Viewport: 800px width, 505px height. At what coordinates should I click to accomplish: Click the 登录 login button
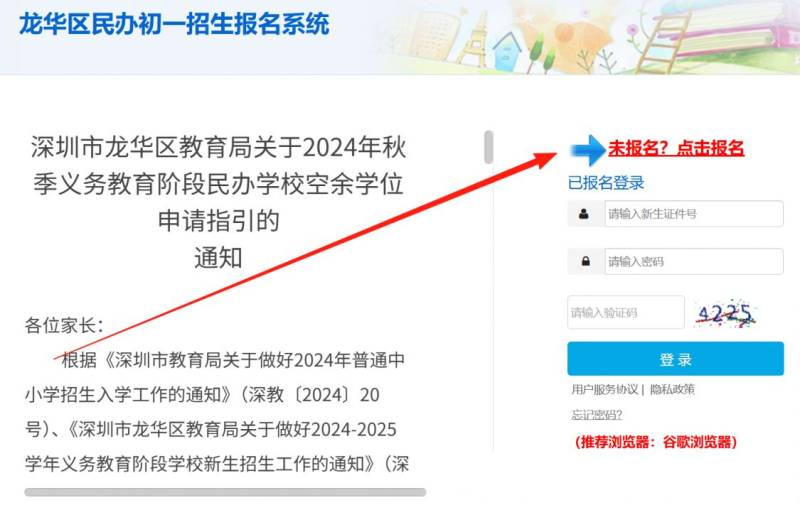click(676, 359)
